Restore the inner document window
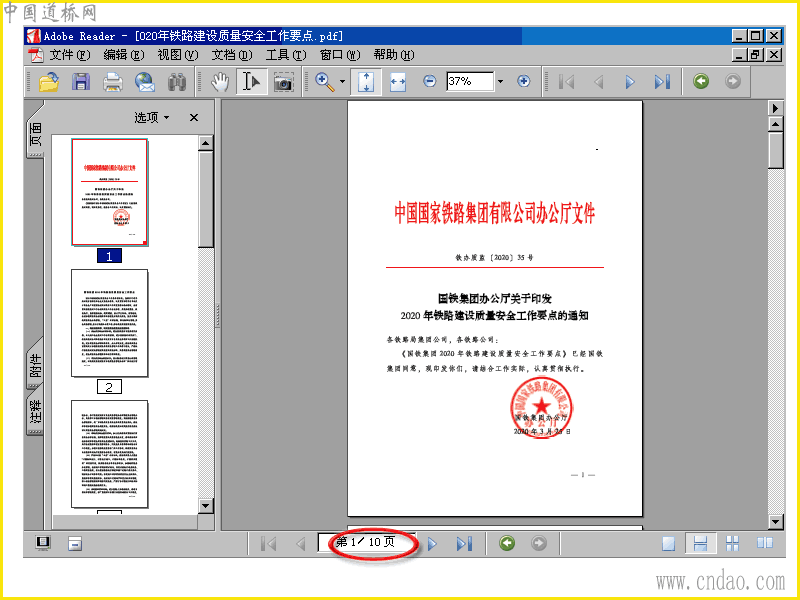This screenshot has height=600, width=800. pos(756,55)
